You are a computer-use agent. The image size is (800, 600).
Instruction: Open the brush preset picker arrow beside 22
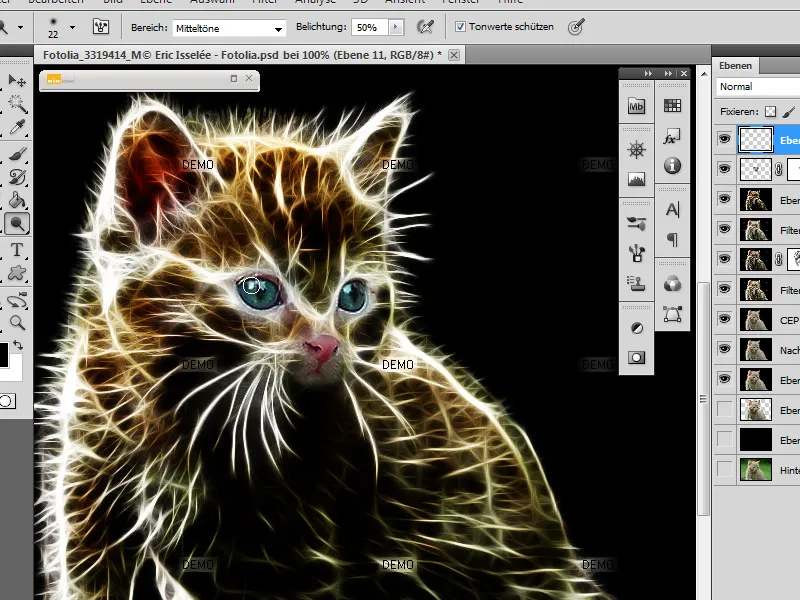(72, 28)
